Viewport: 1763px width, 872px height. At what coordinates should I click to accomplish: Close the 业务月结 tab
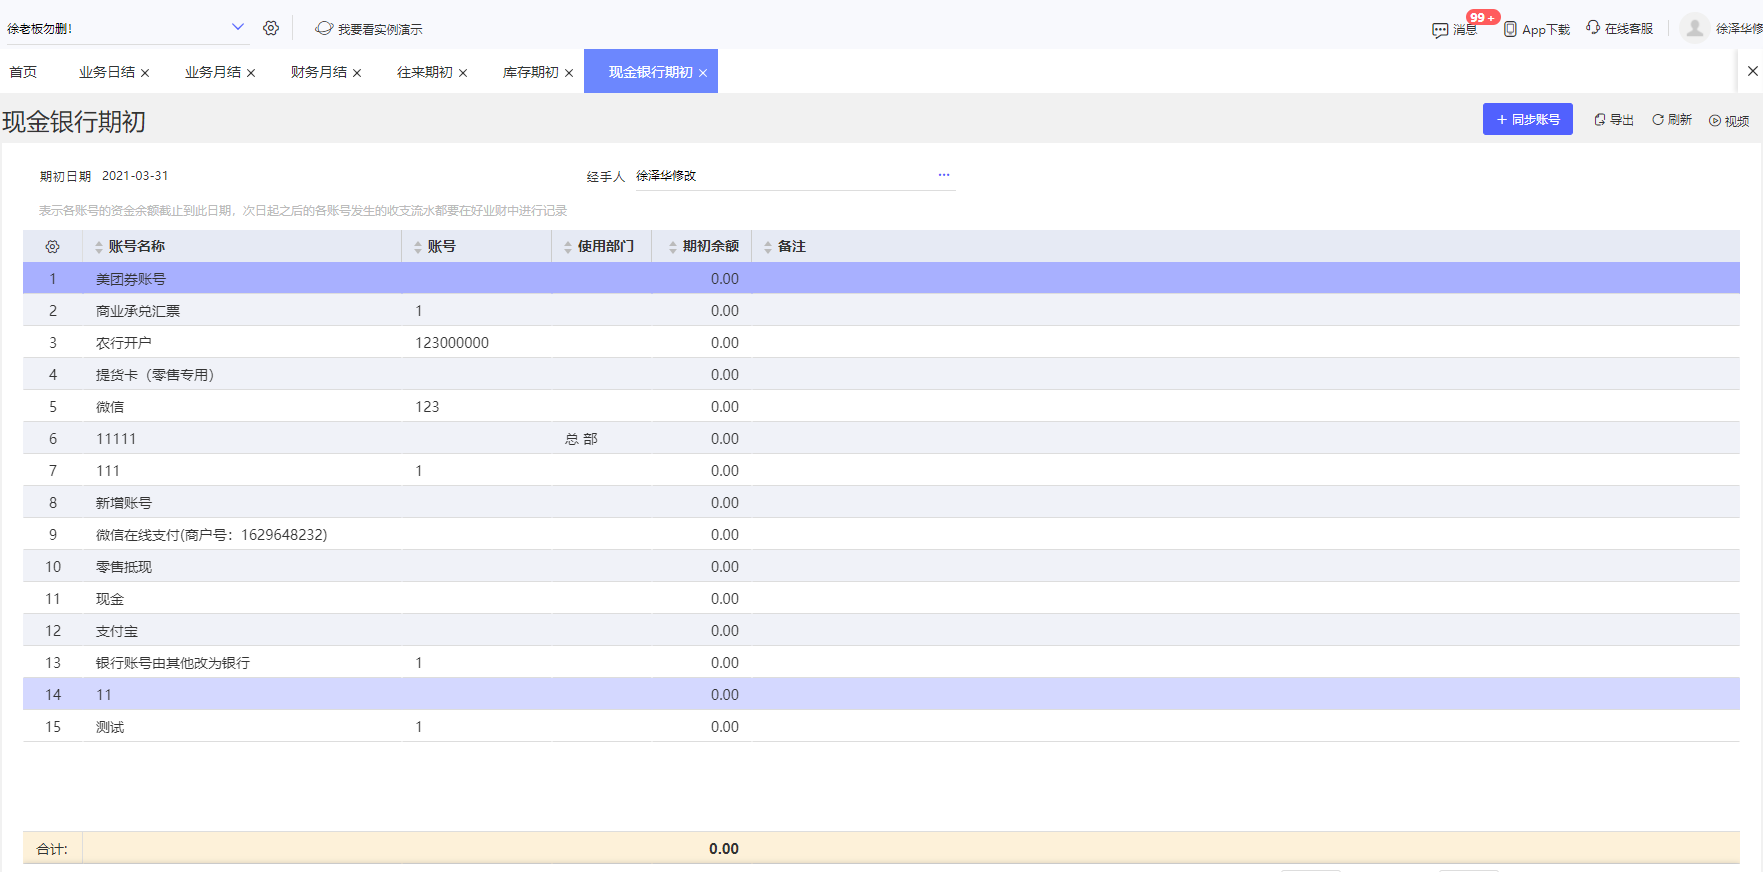click(x=251, y=73)
